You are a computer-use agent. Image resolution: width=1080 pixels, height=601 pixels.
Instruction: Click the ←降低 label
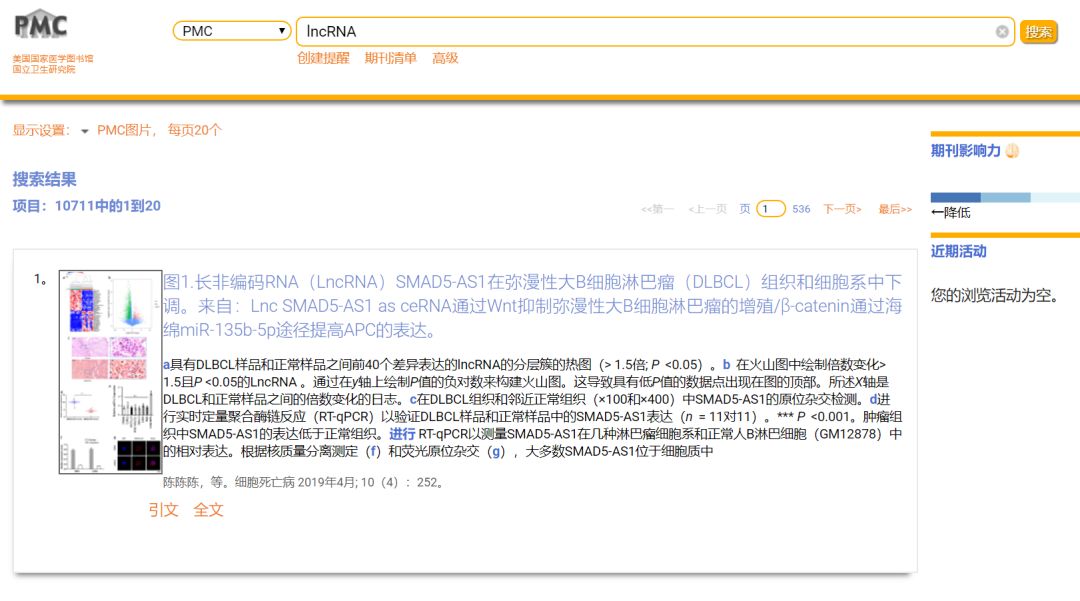click(951, 213)
